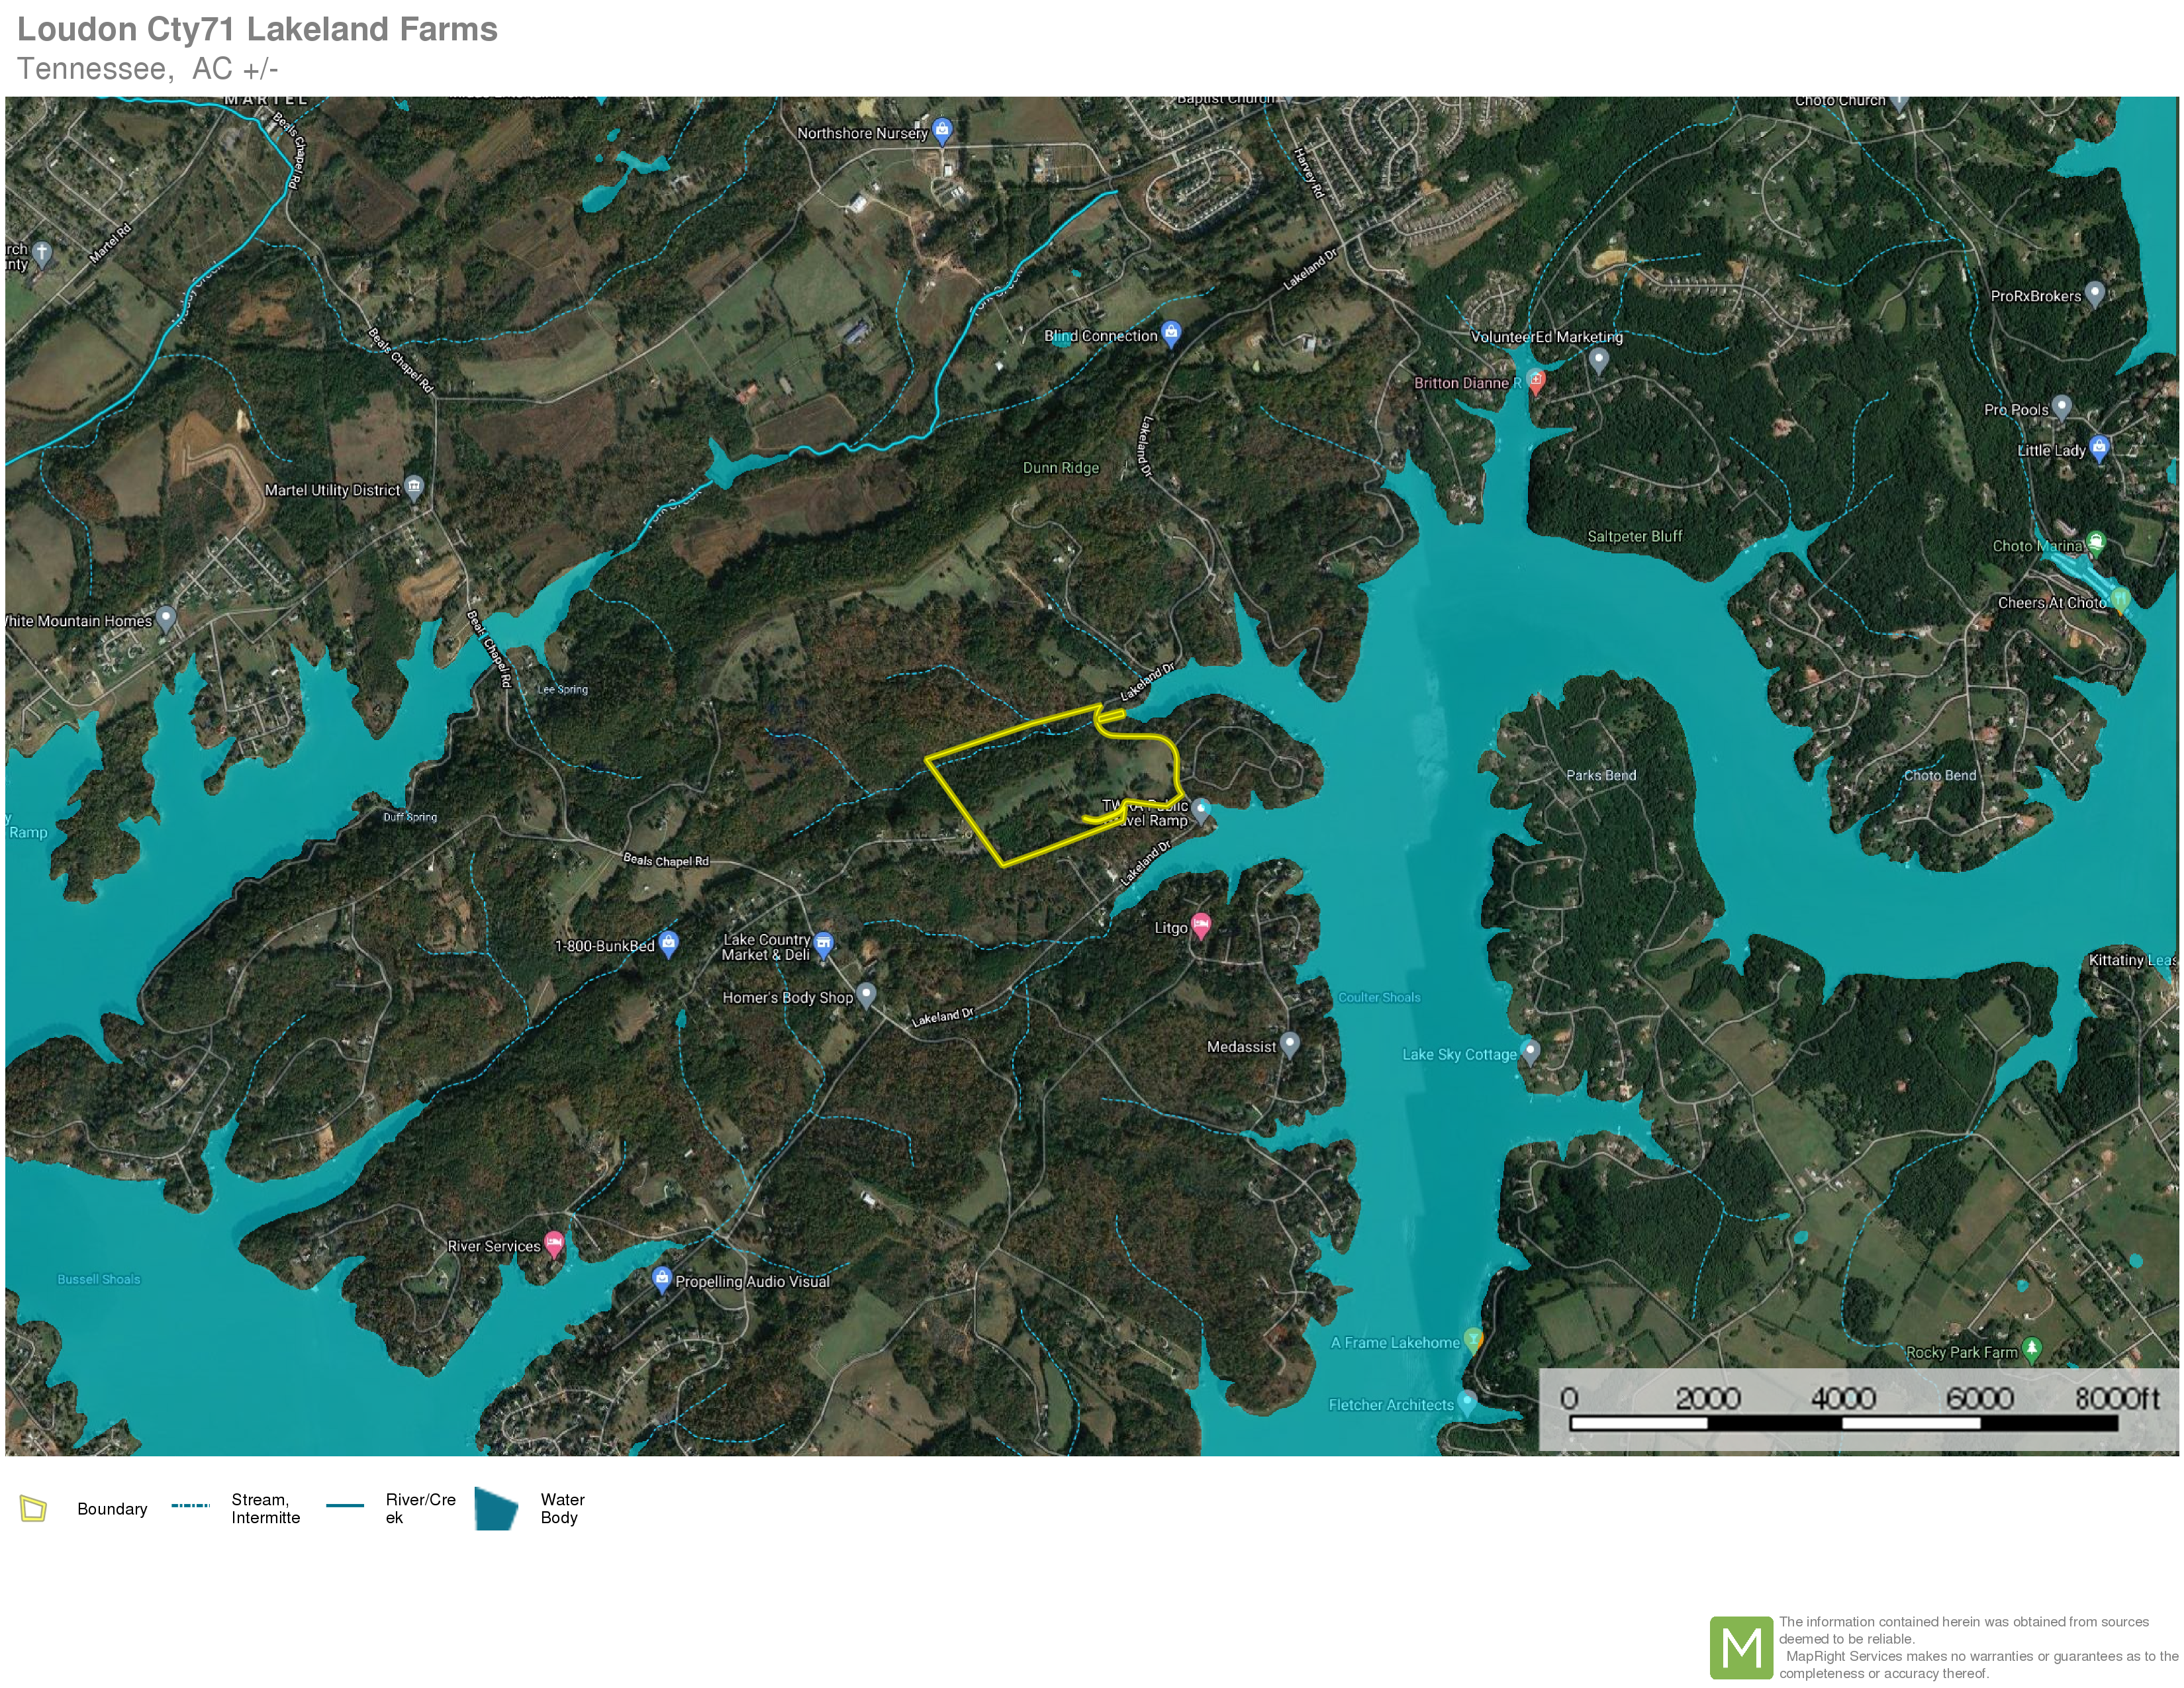Click the 1-800-BunkBed shopping pin

point(669,942)
